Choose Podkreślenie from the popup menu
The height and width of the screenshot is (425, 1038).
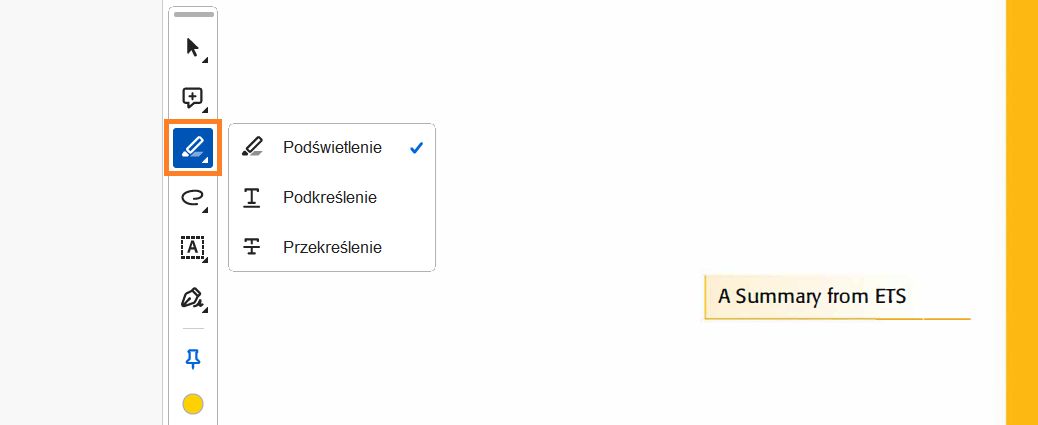coord(329,197)
